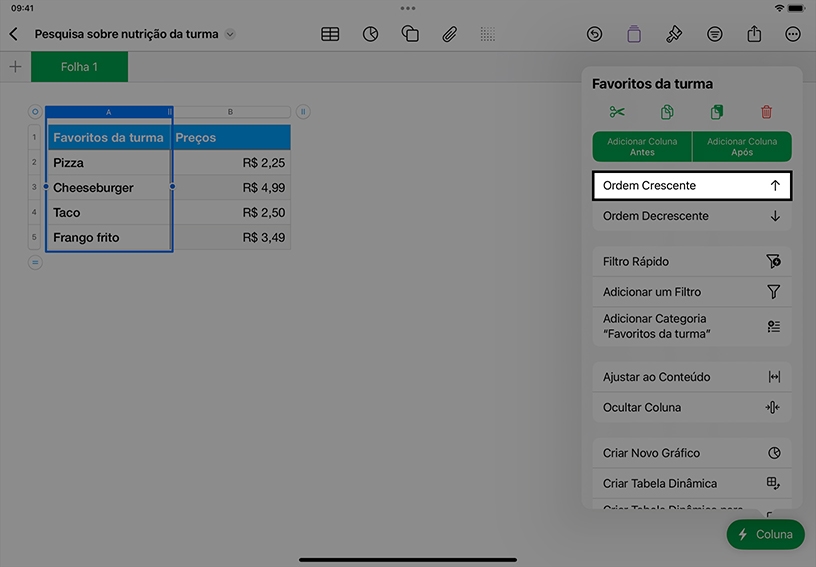Image resolution: width=816 pixels, height=567 pixels.
Task: Select the Pizza cell
Action: click(x=109, y=163)
